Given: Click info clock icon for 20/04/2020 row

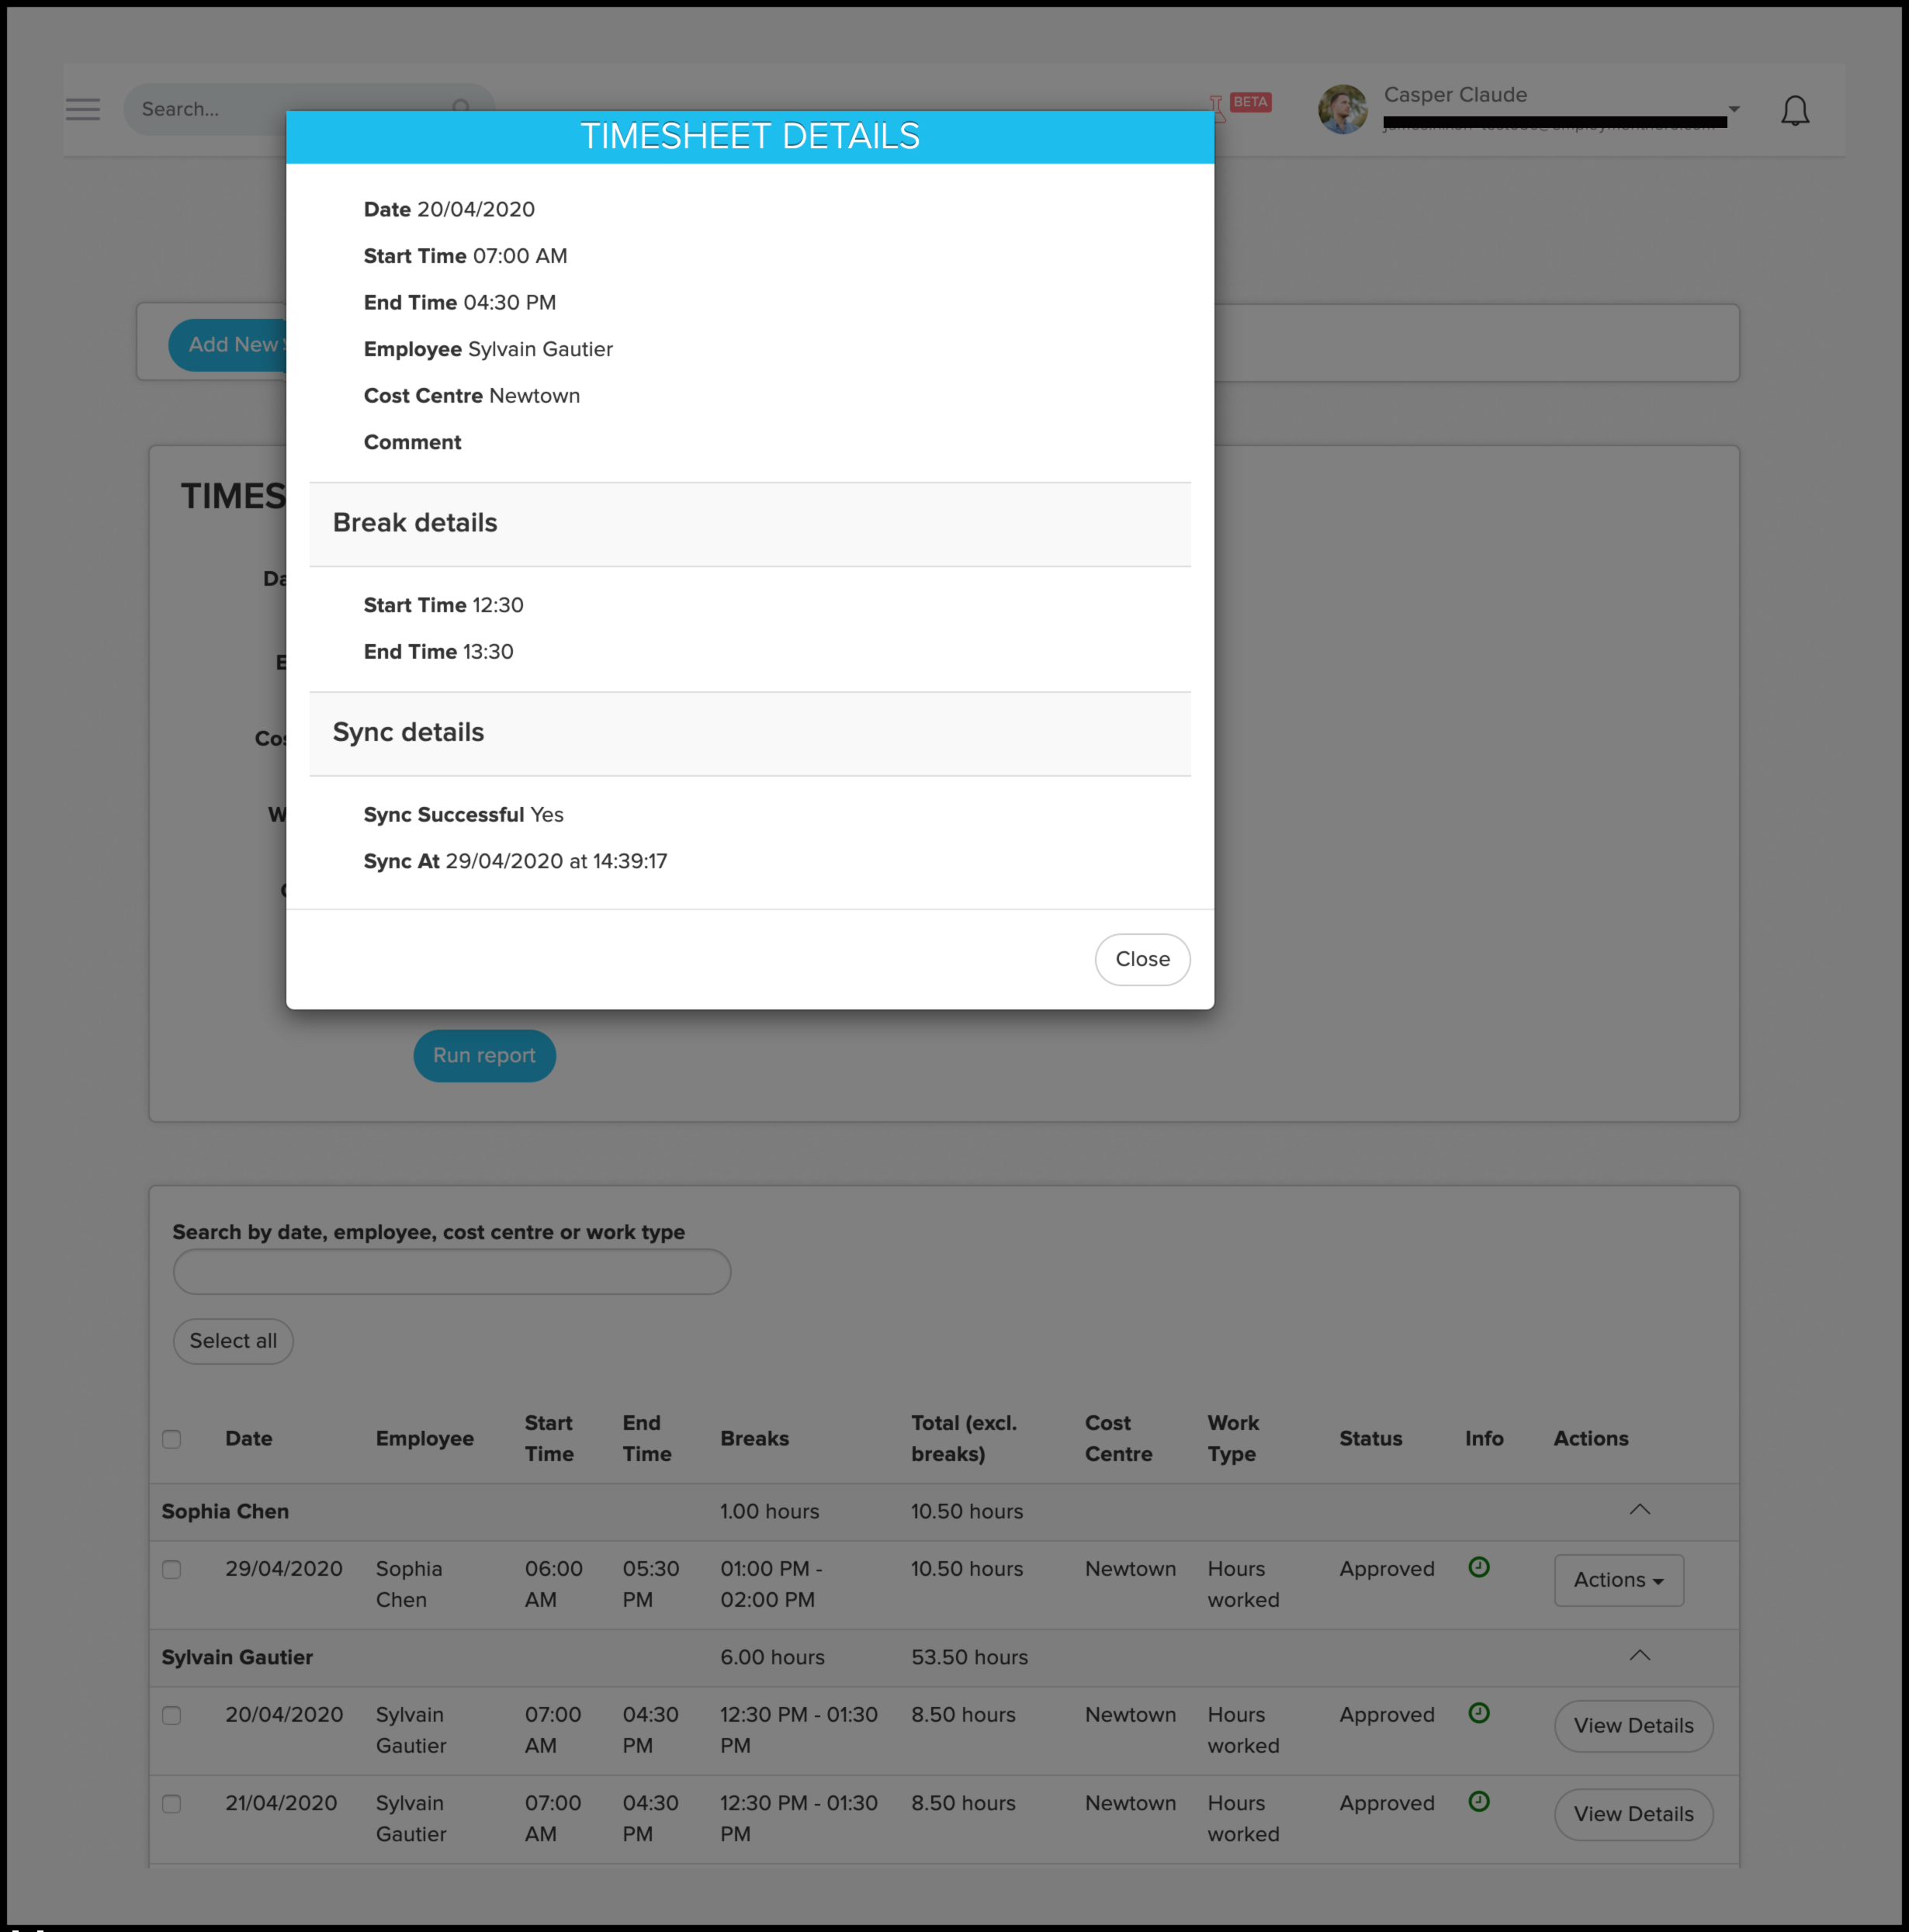Looking at the screenshot, I should 1478,1713.
